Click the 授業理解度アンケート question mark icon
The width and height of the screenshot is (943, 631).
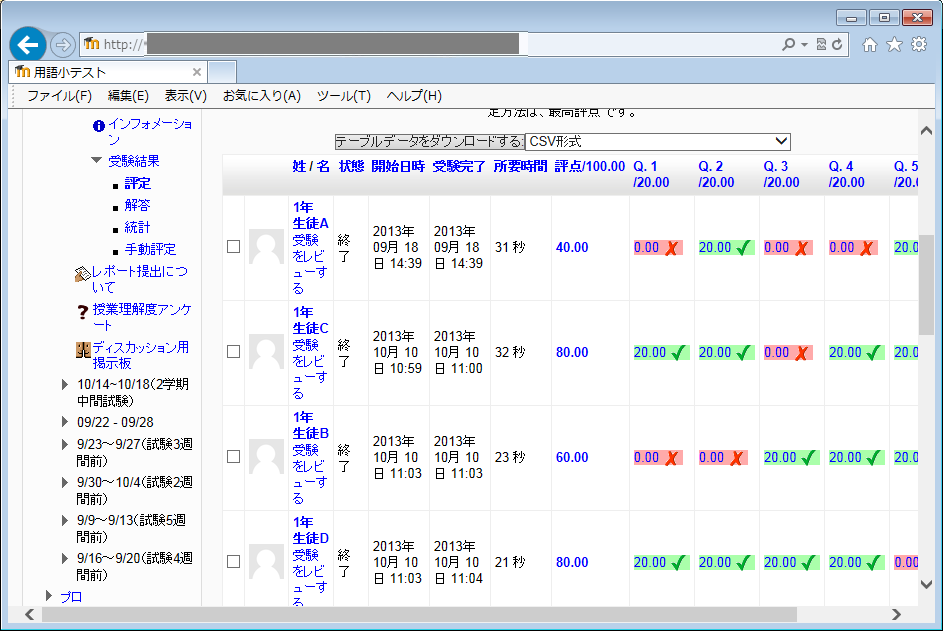tap(83, 312)
